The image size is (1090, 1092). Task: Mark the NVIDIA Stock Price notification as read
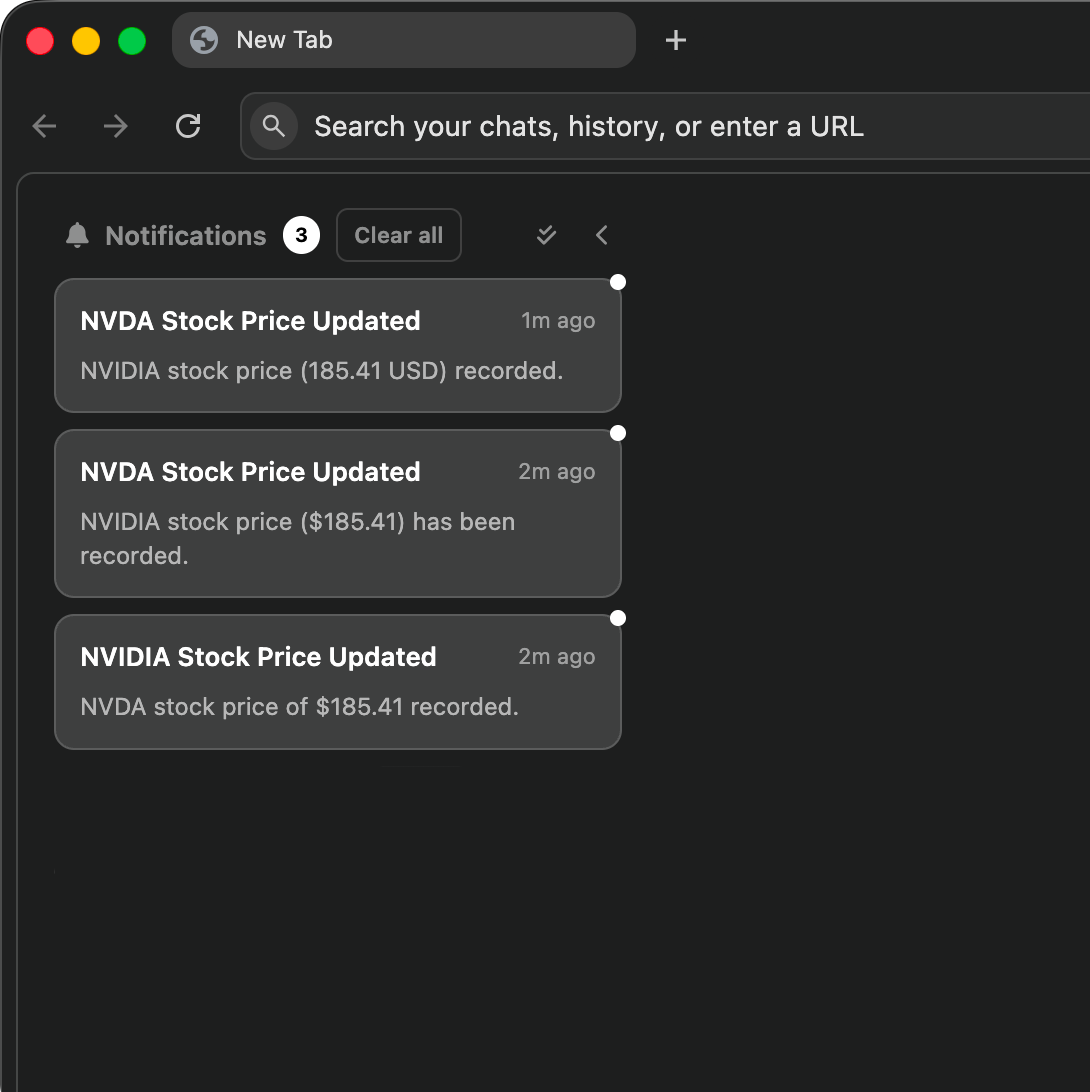(x=618, y=617)
